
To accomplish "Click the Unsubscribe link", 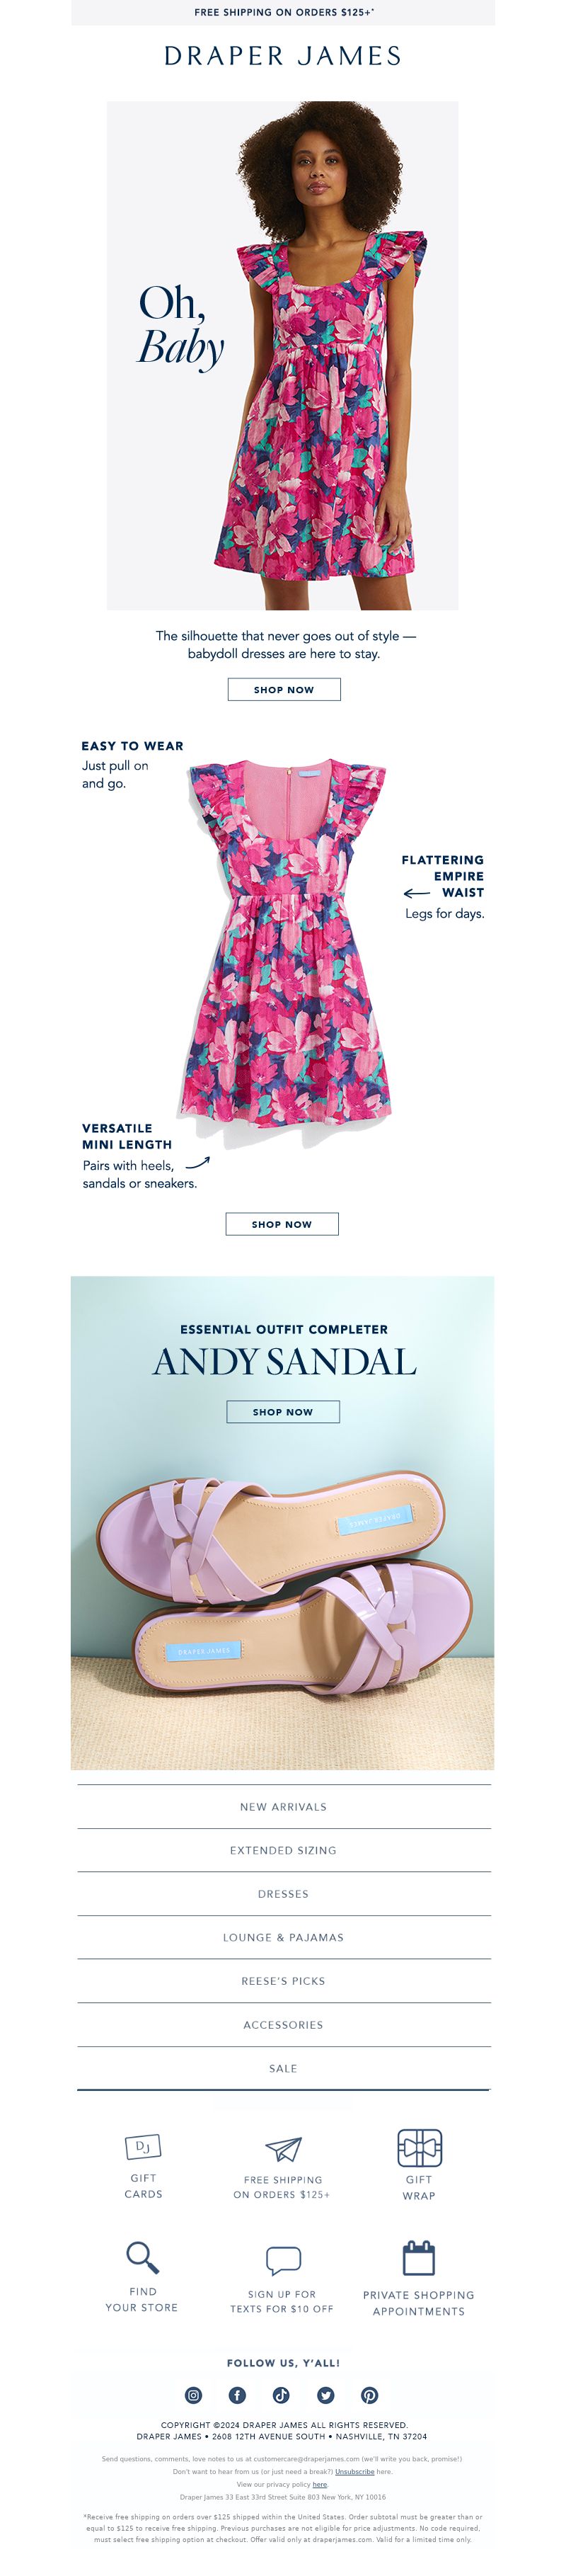I will click(355, 2471).
